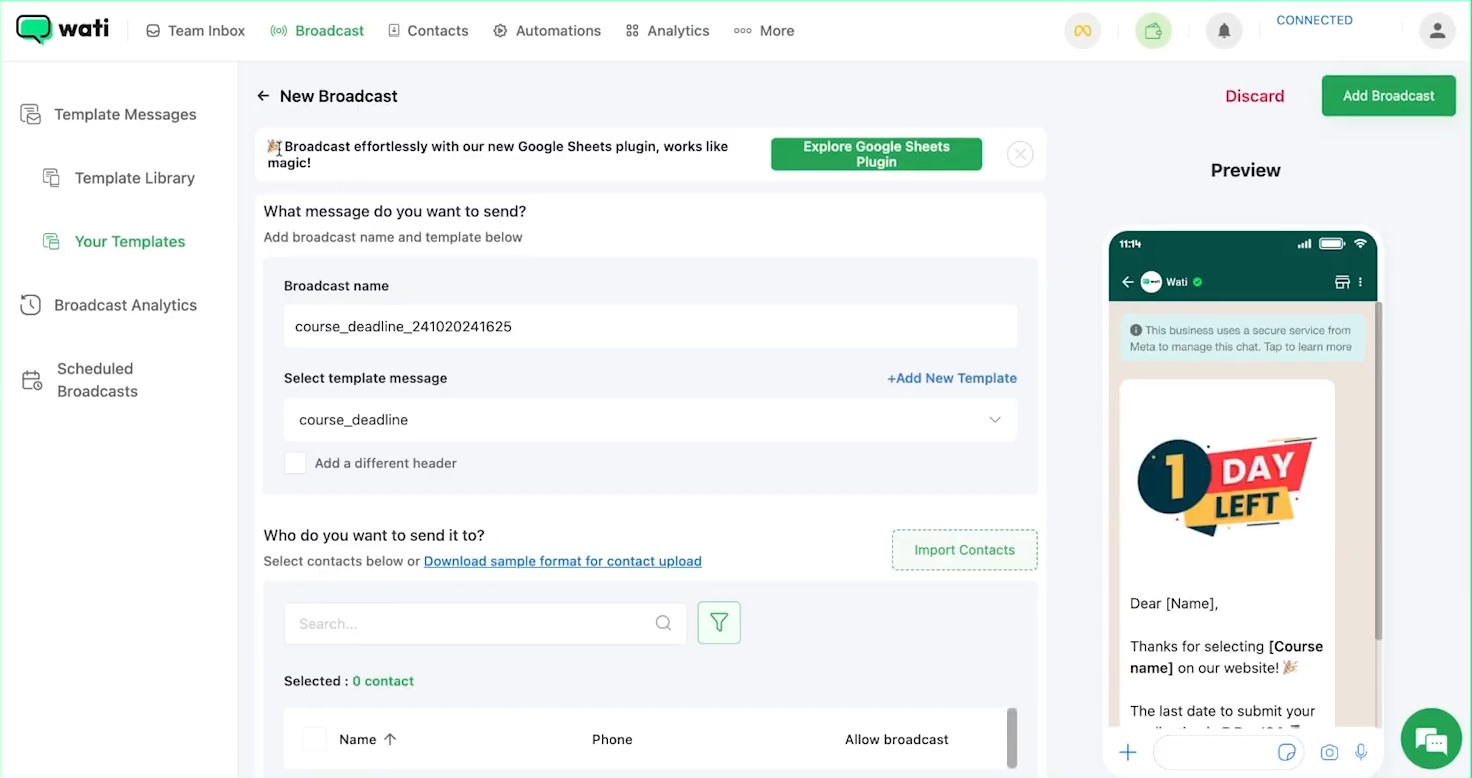The height and width of the screenshot is (778, 1472).
Task: Click the search magnifier icon
Action: pyautogui.click(x=663, y=623)
